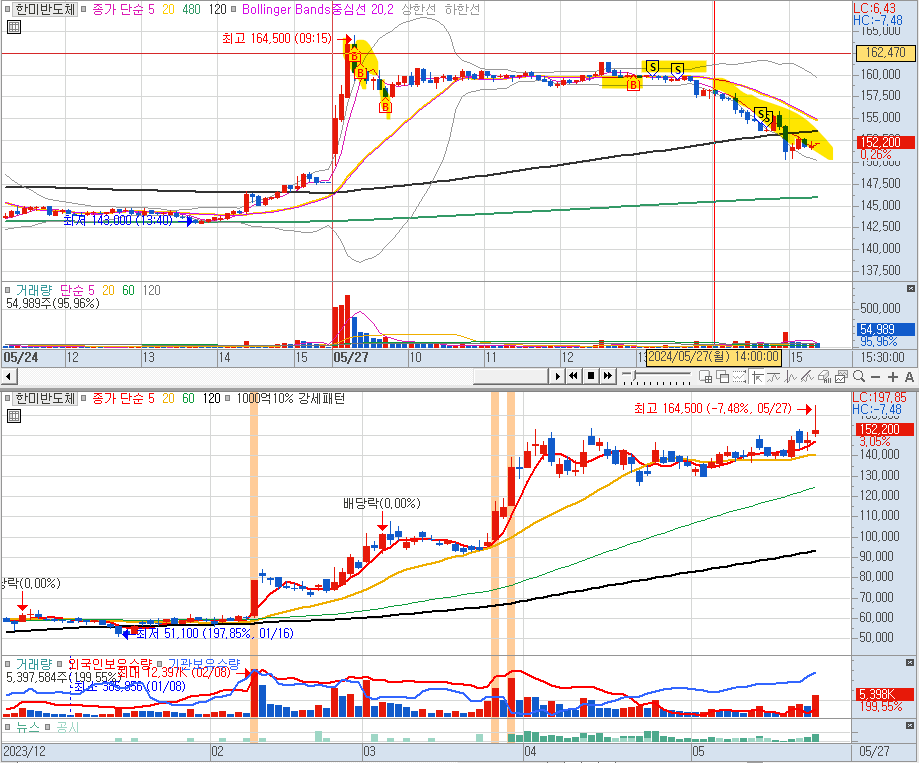Click the 기관보유수량 label
Screen dimensions: 919x763
click(x=204, y=663)
